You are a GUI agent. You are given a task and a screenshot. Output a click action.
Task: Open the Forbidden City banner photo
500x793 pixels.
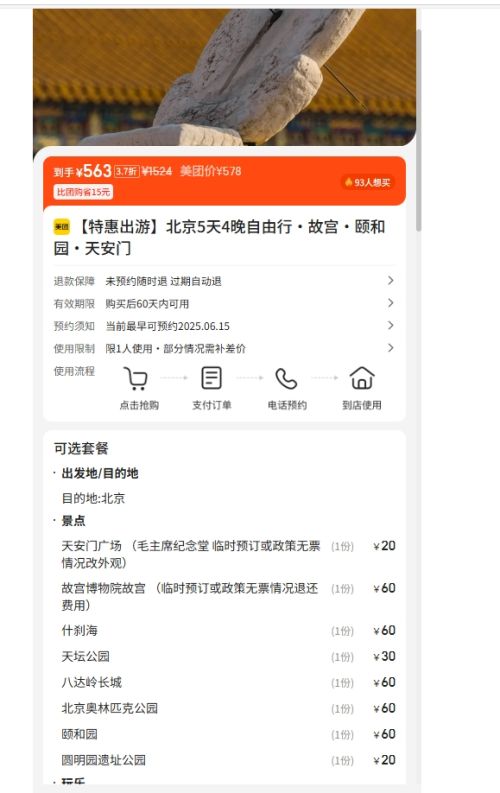[x=224, y=77]
